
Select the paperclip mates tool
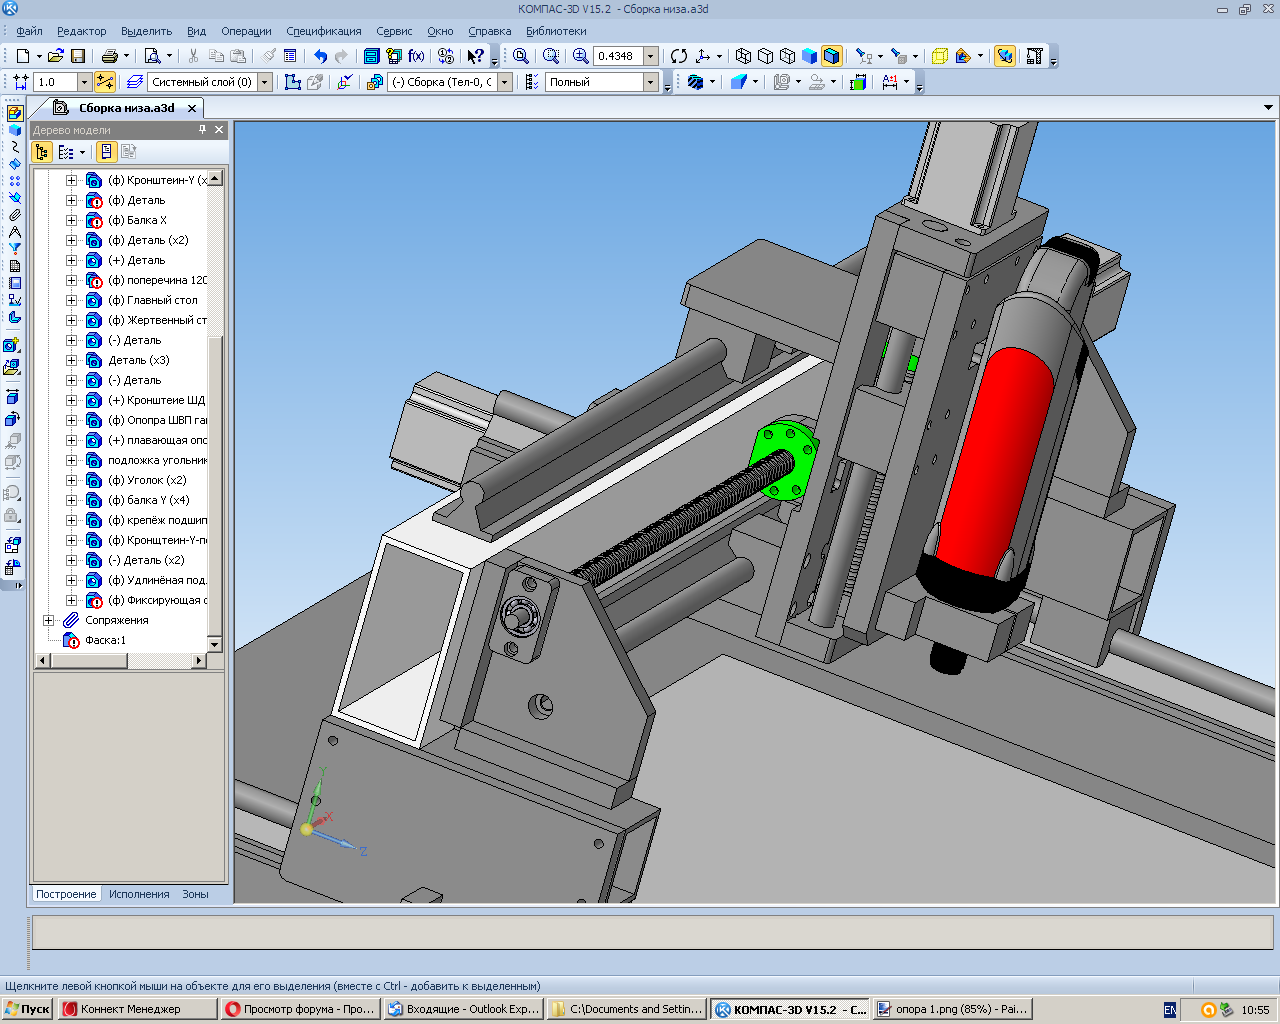point(14,215)
